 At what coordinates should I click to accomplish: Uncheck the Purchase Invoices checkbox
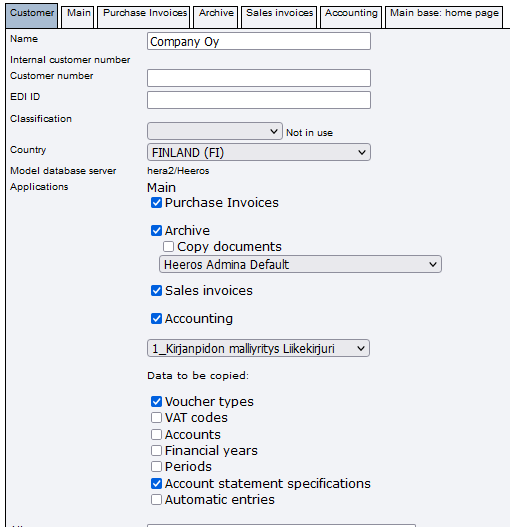pyautogui.click(x=156, y=203)
